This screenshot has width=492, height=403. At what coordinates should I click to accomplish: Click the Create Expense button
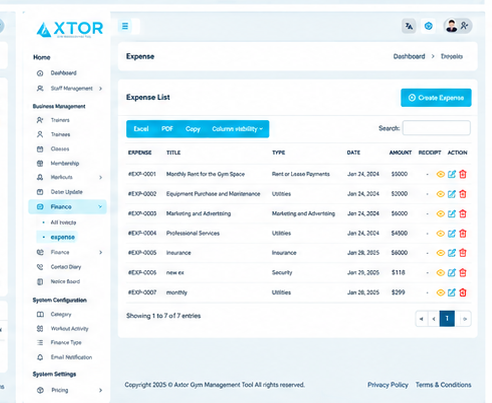coord(436,98)
